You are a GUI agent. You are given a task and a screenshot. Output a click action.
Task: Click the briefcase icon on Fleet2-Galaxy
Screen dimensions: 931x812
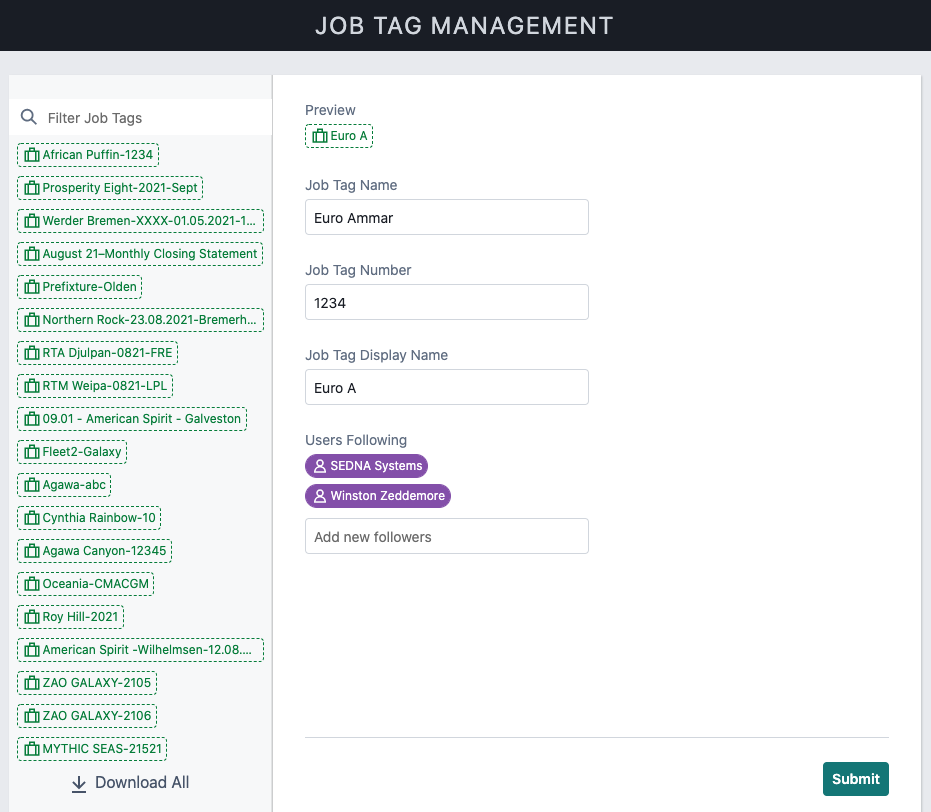point(31,452)
